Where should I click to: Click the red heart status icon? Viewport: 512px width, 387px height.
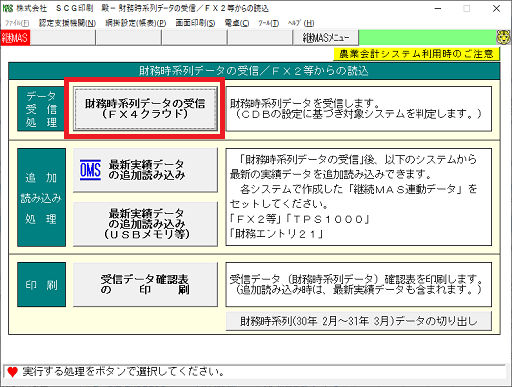(12, 372)
